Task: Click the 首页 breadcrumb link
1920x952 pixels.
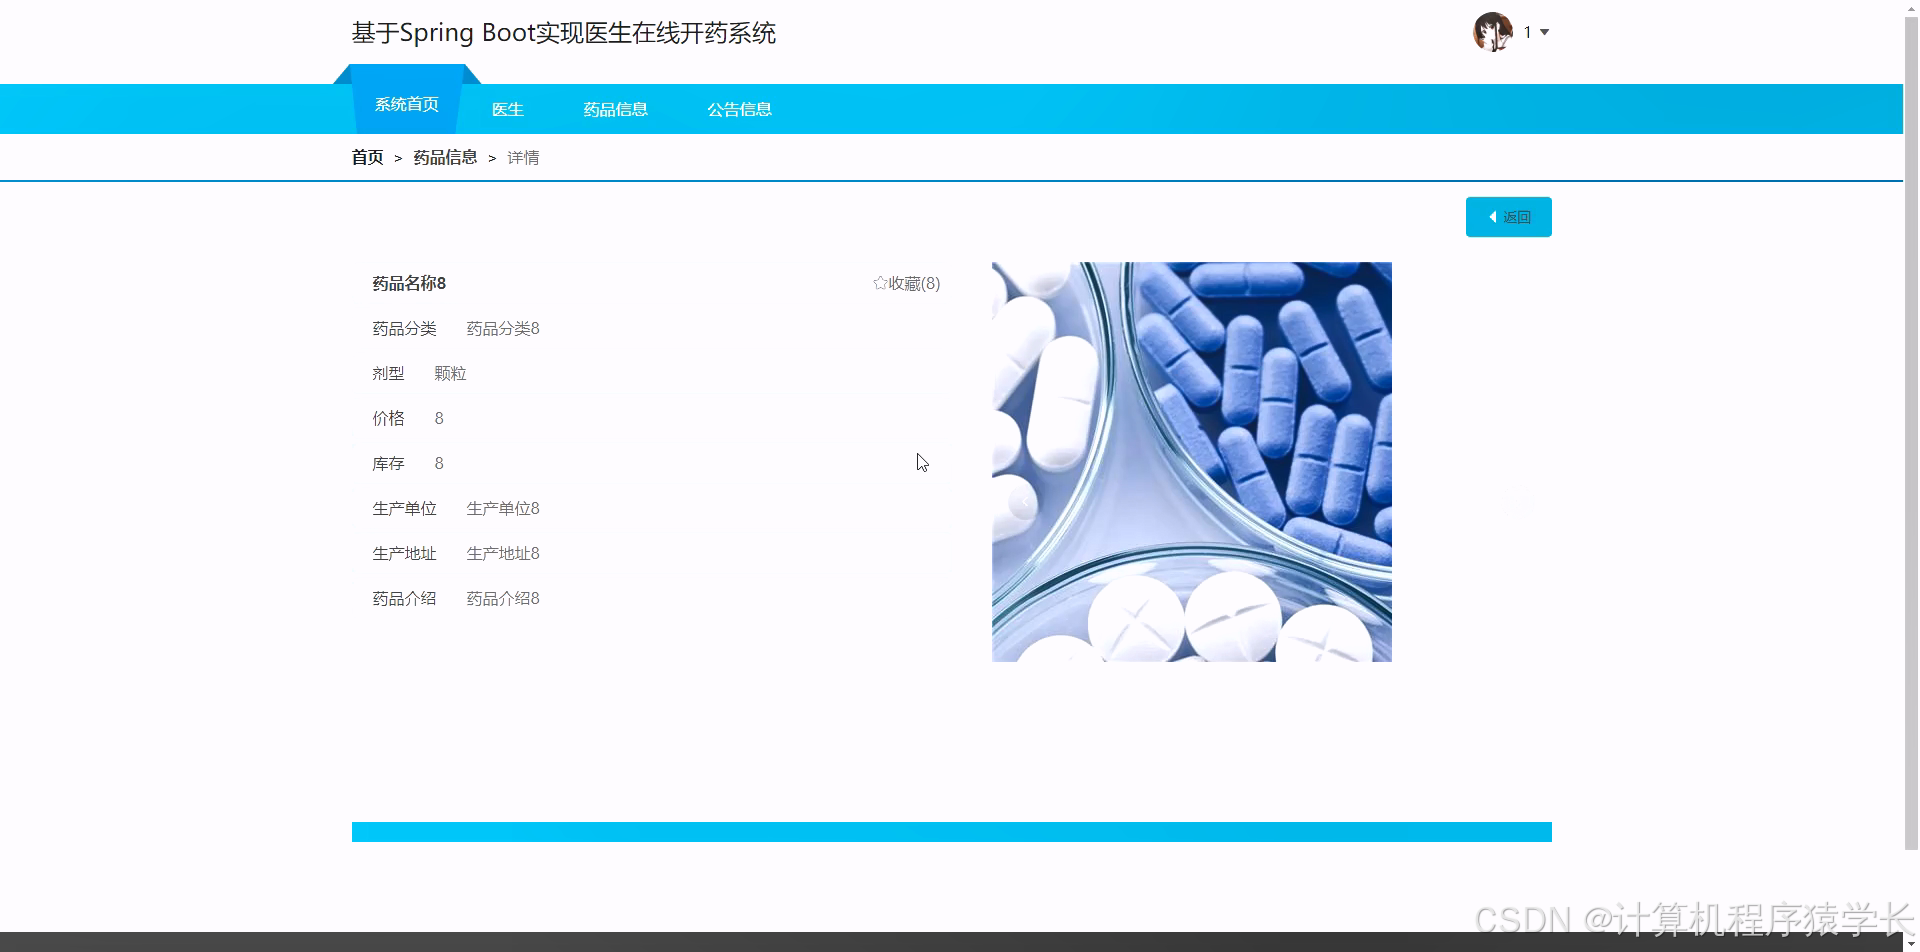Action: pyautogui.click(x=366, y=157)
